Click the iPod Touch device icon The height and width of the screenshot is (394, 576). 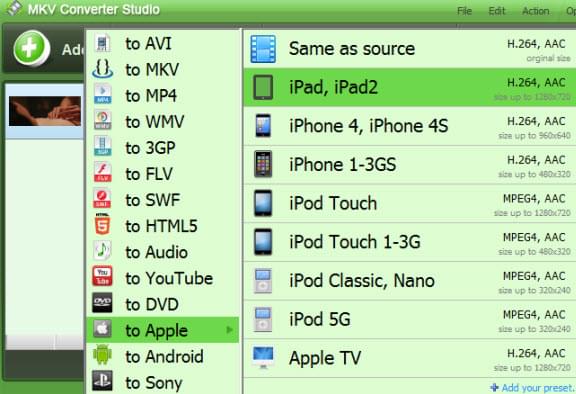(263, 203)
